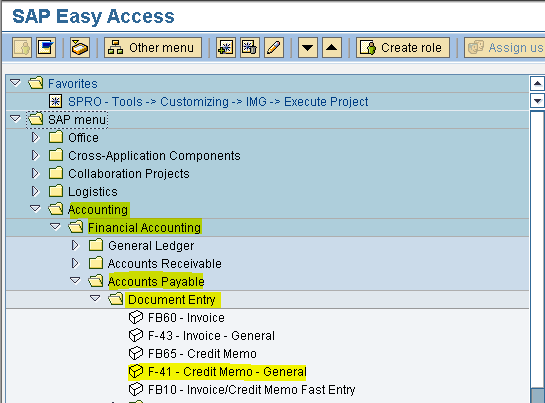
Task: Select FB65 - Credit Memo transaction
Action: (x=202, y=354)
